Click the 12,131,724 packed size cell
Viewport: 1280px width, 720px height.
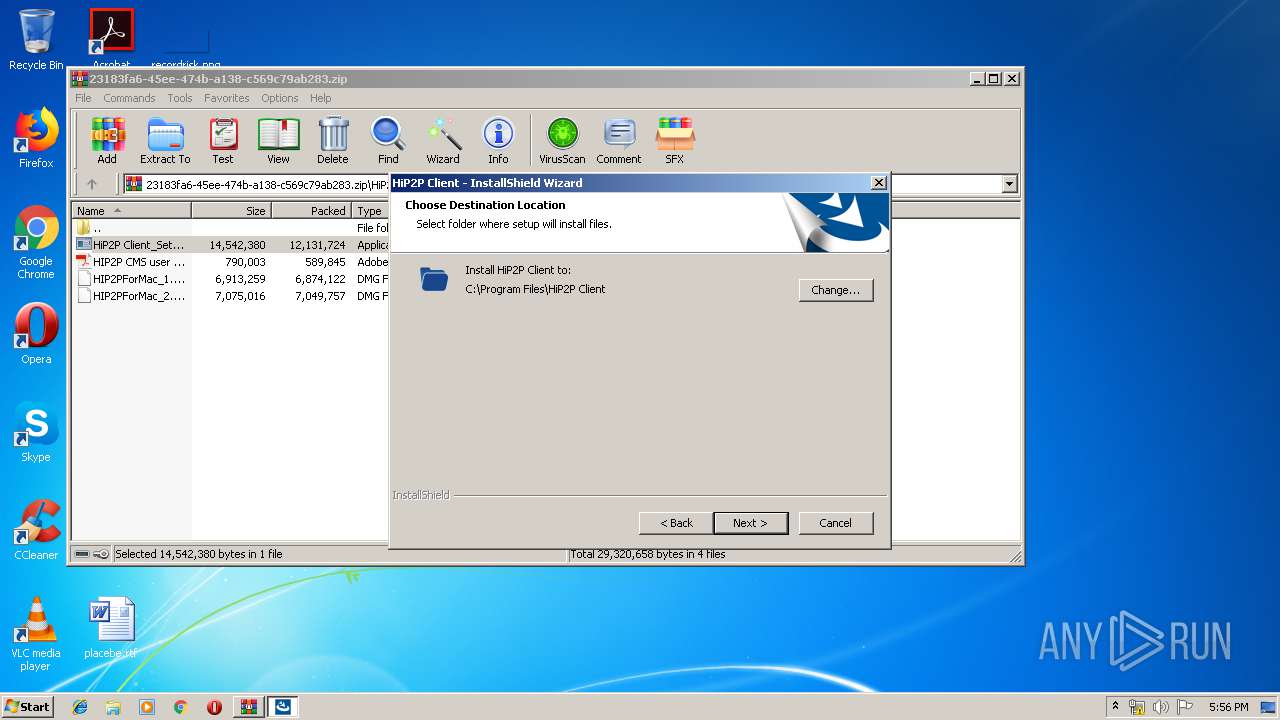[317, 245]
